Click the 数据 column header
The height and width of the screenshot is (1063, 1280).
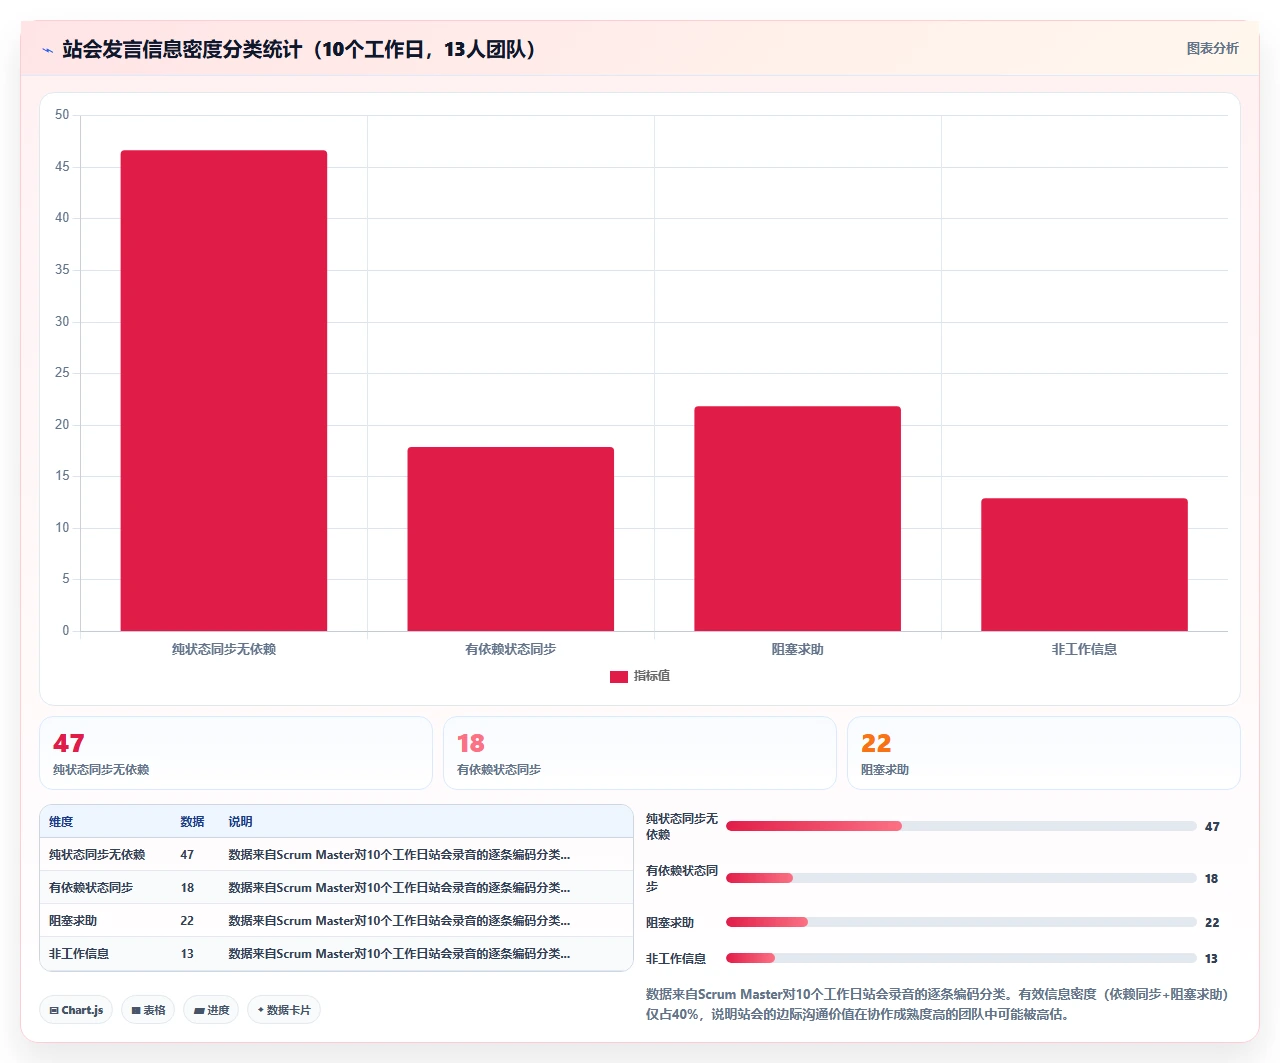(192, 822)
